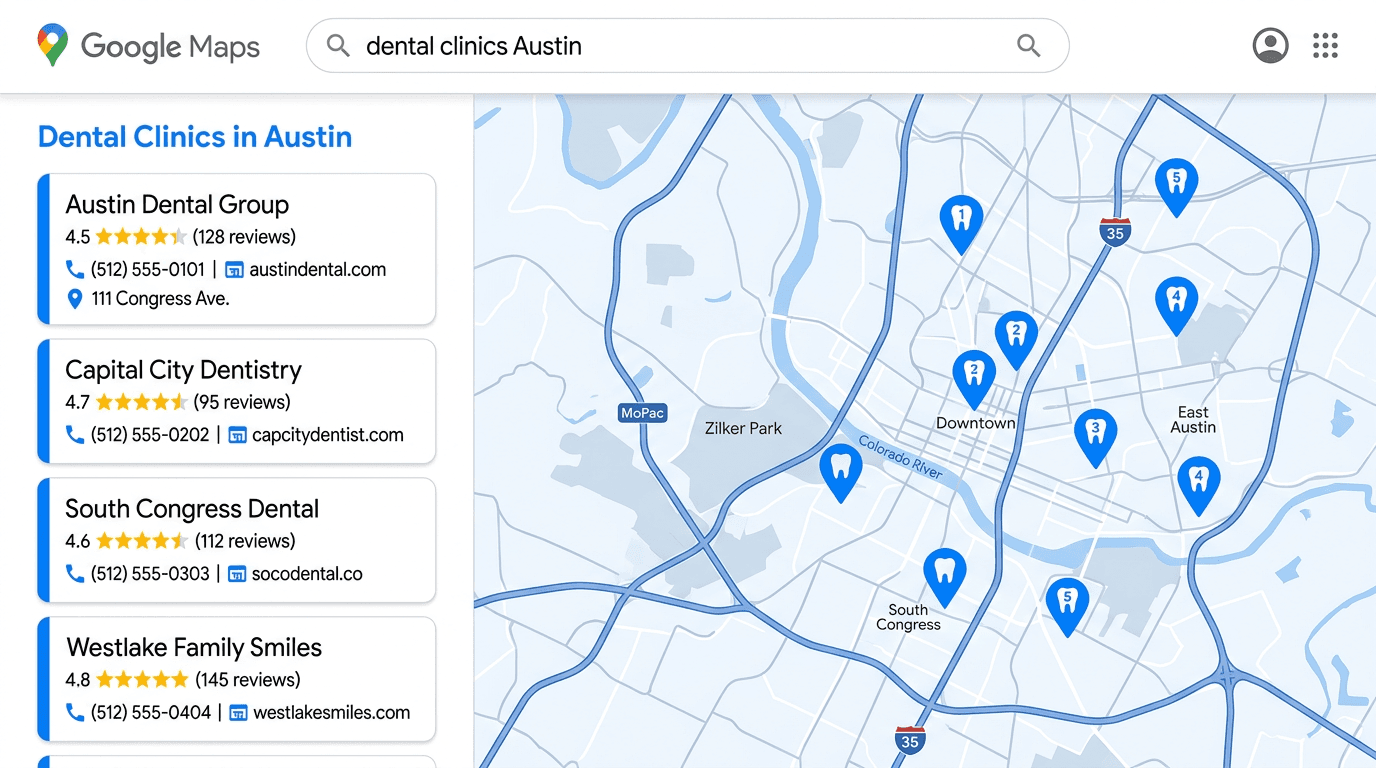Click phone icon on South Congress Dental card
The image size is (1376, 768).
click(74, 574)
